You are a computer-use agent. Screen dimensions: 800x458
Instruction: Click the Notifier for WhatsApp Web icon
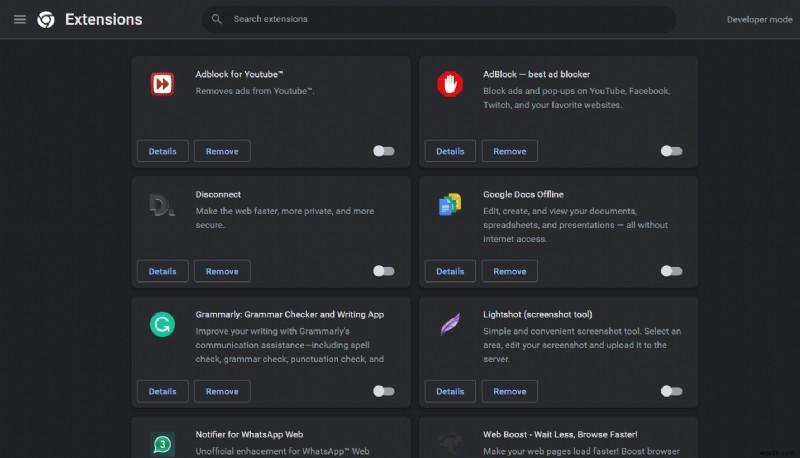(162, 444)
